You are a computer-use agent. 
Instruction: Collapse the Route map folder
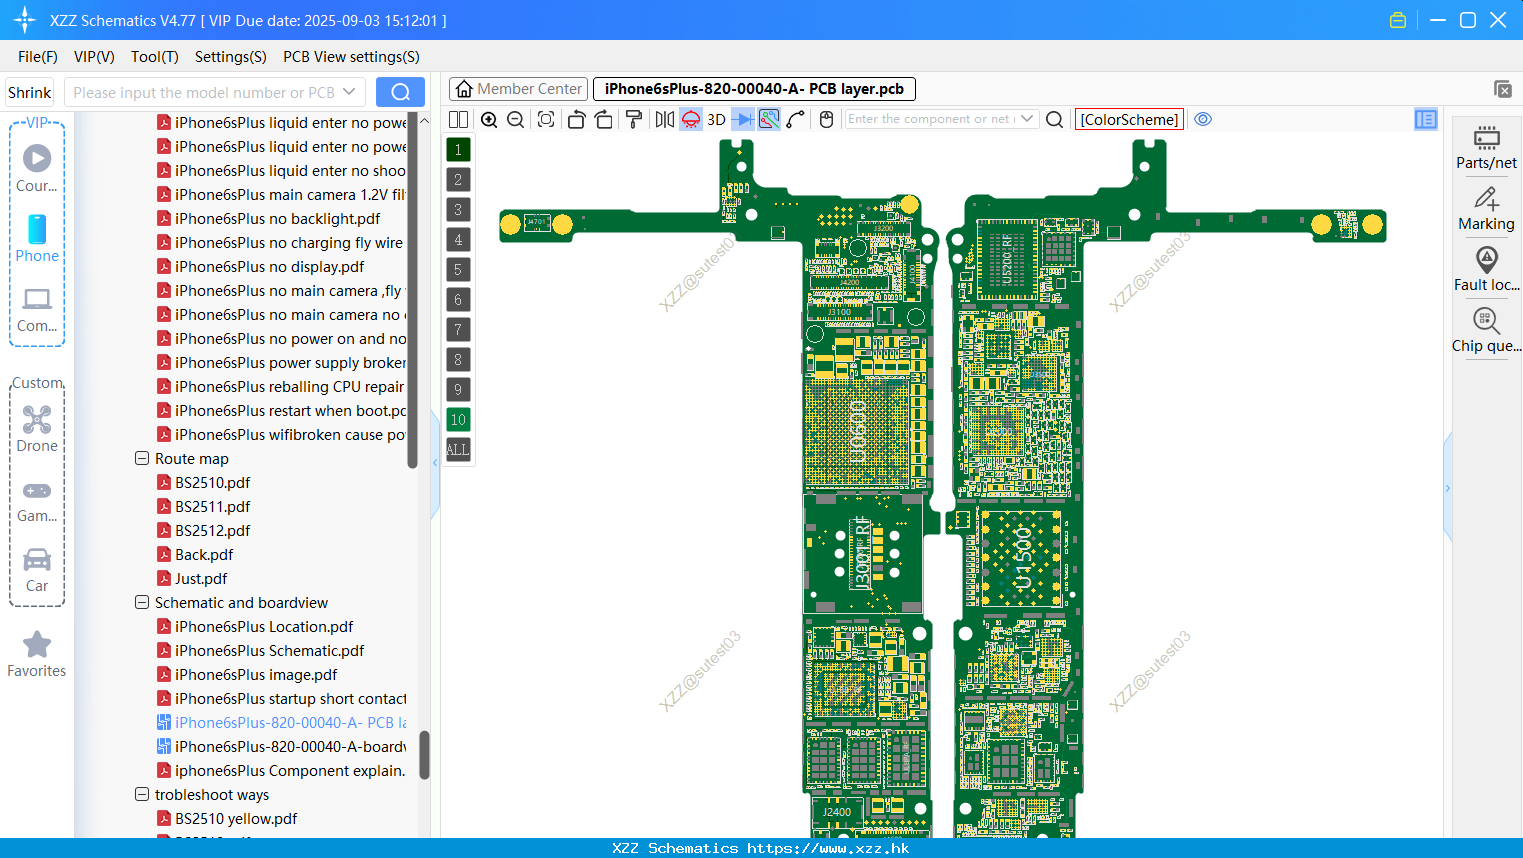pyautogui.click(x=142, y=459)
